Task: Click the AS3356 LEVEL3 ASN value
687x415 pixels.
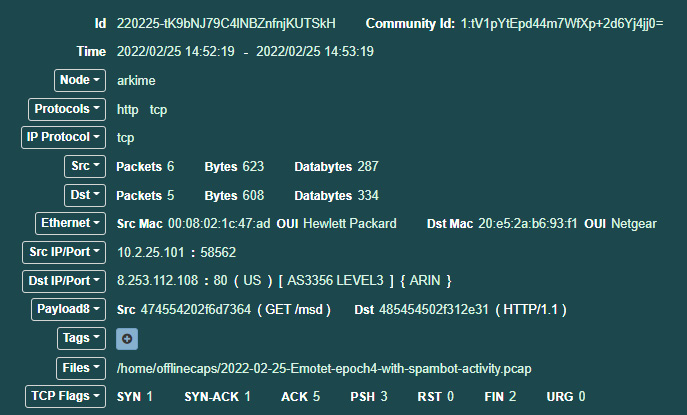Action: point(335,280)
